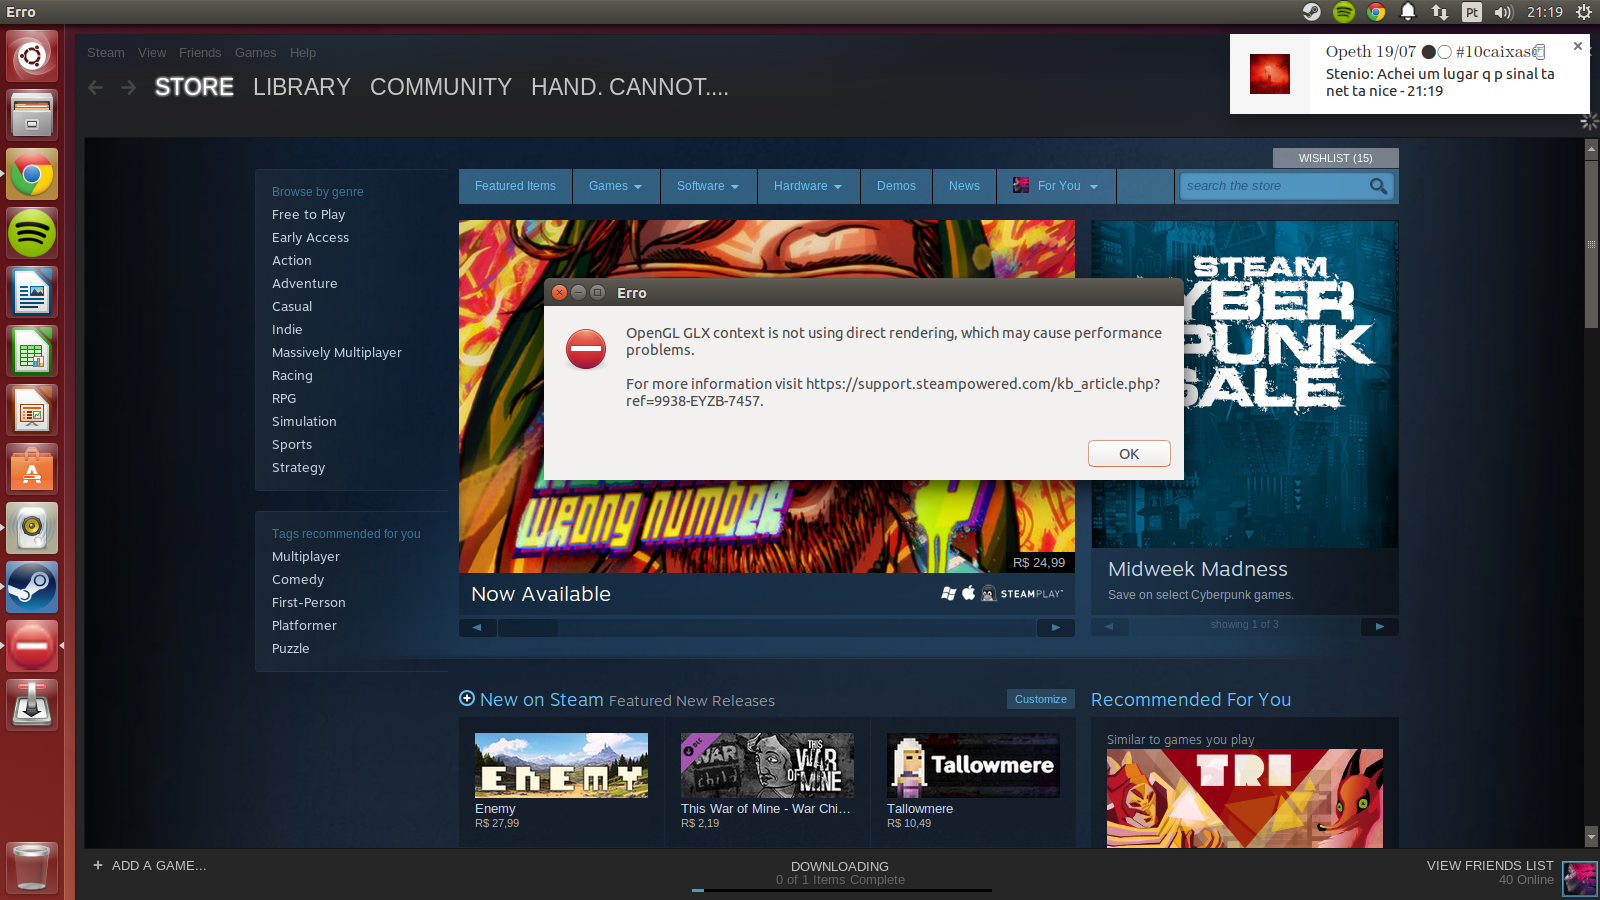Browse Free to Play genre
This screenshot has height=900, width=1600.
[308, 214]
